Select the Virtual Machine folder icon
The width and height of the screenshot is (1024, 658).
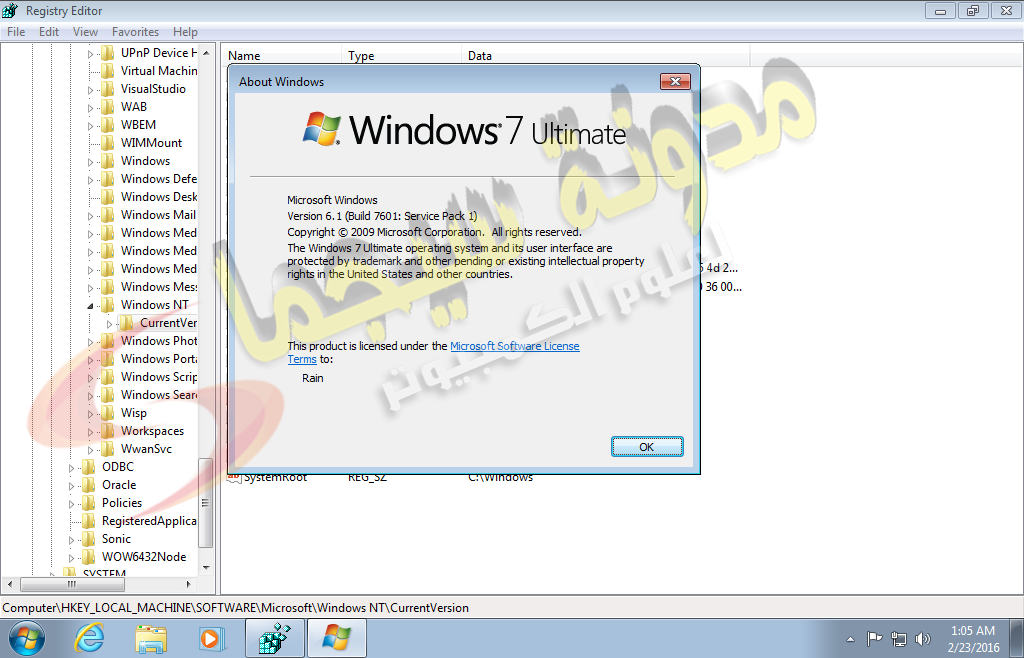click(x=108, y=70)
